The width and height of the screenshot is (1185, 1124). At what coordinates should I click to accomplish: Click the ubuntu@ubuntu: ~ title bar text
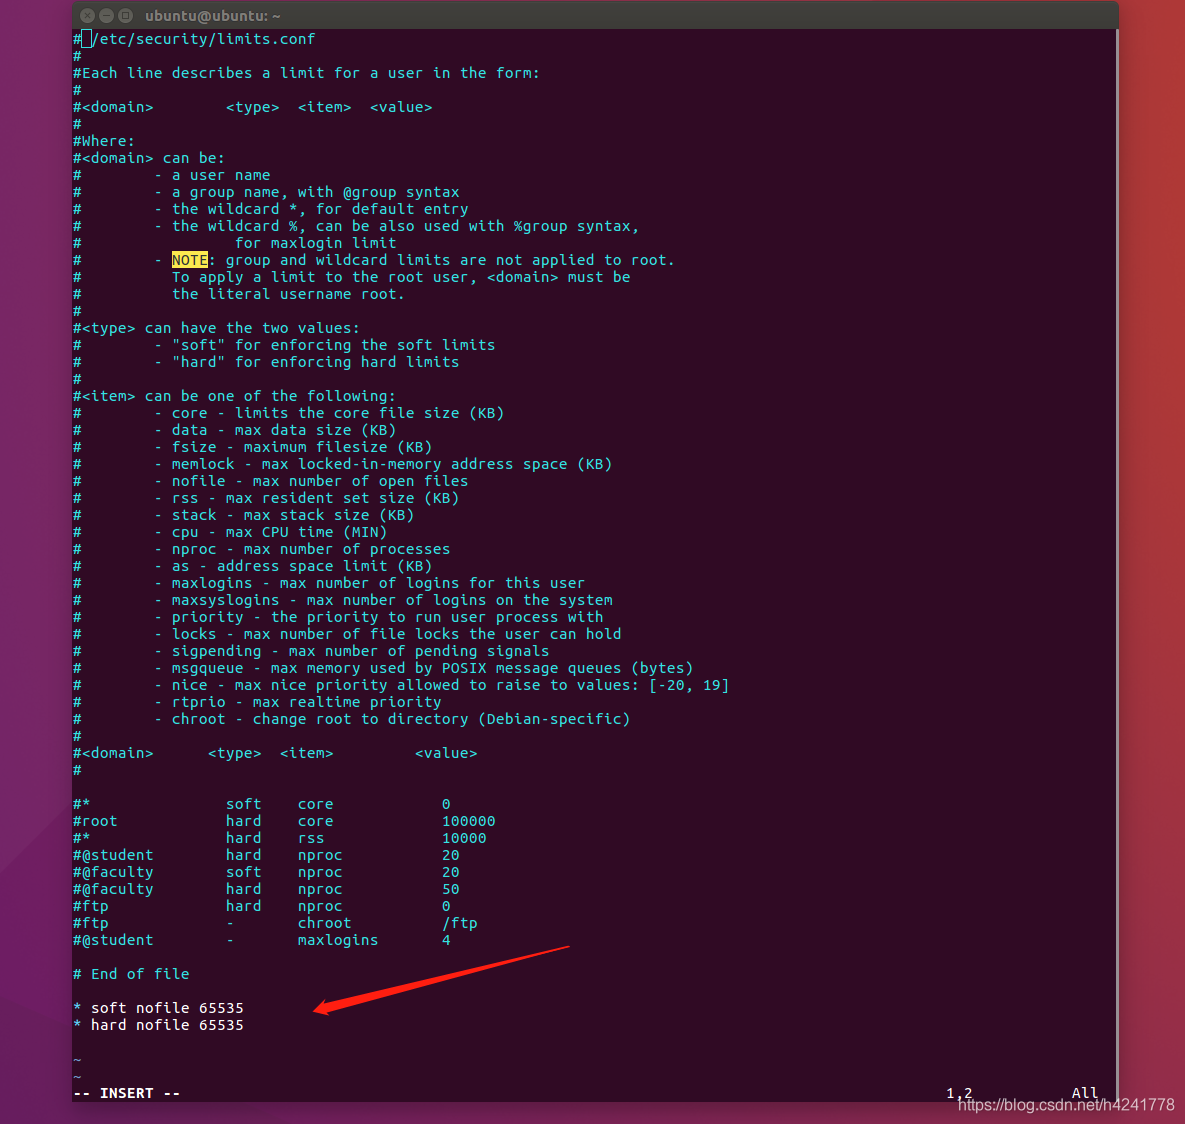click(212, 15)
